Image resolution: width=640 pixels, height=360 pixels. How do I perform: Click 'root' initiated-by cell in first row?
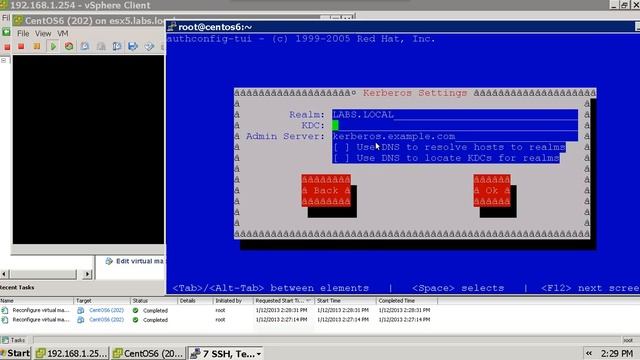[220, 310]
